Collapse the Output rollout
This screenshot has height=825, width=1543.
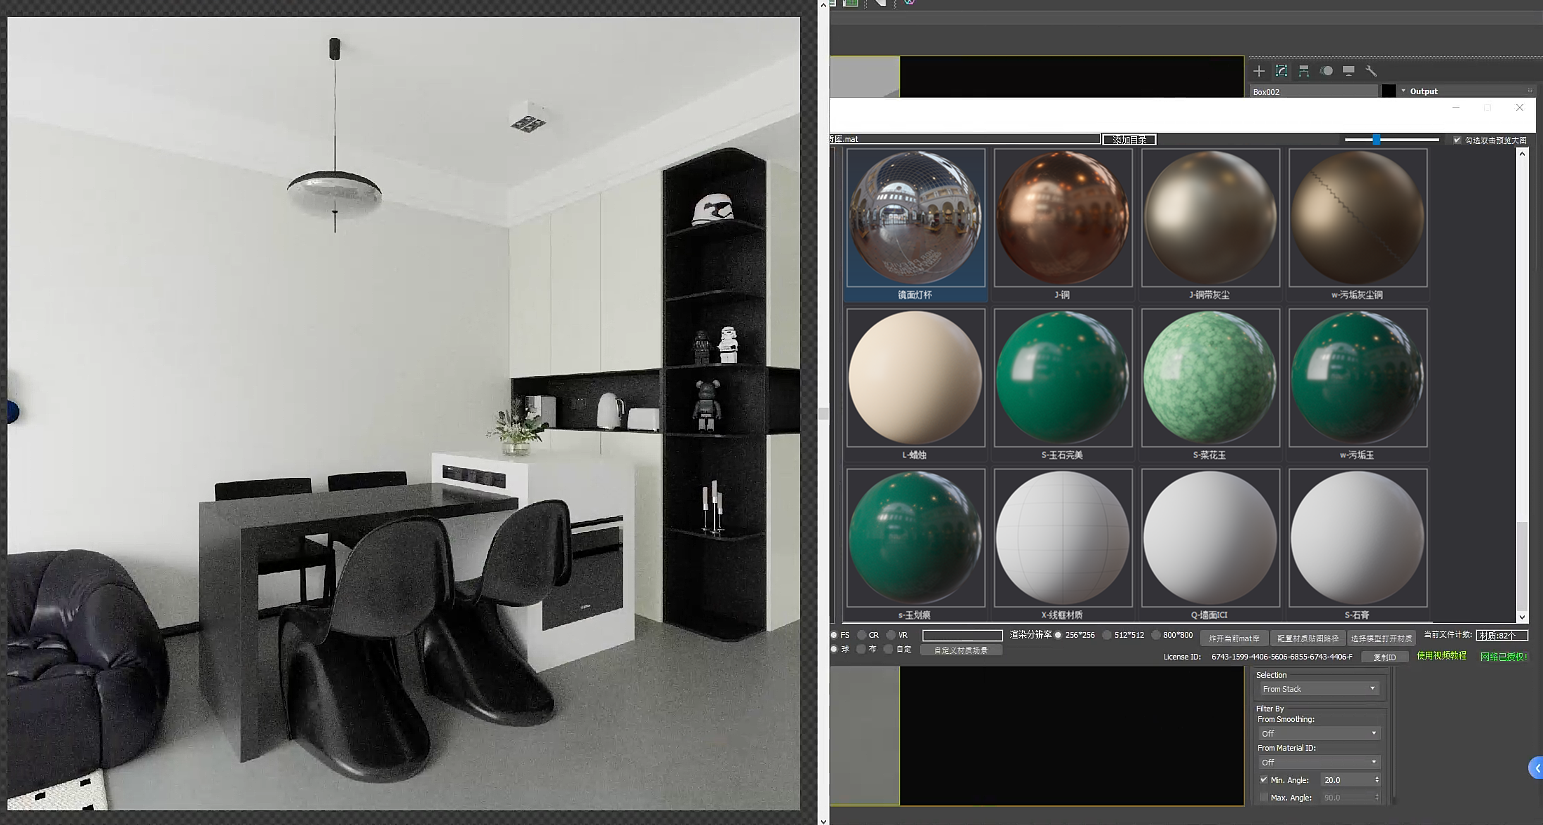tap(1403, 91)
